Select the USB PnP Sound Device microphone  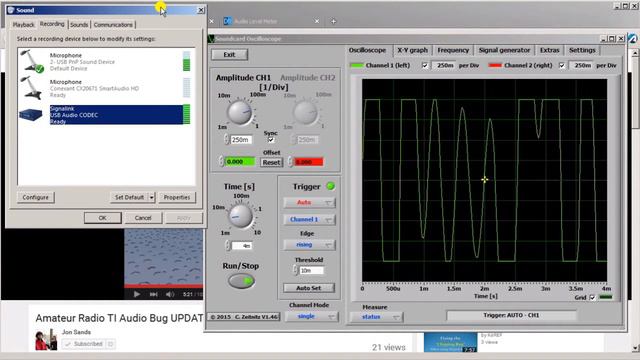(105, 62)
